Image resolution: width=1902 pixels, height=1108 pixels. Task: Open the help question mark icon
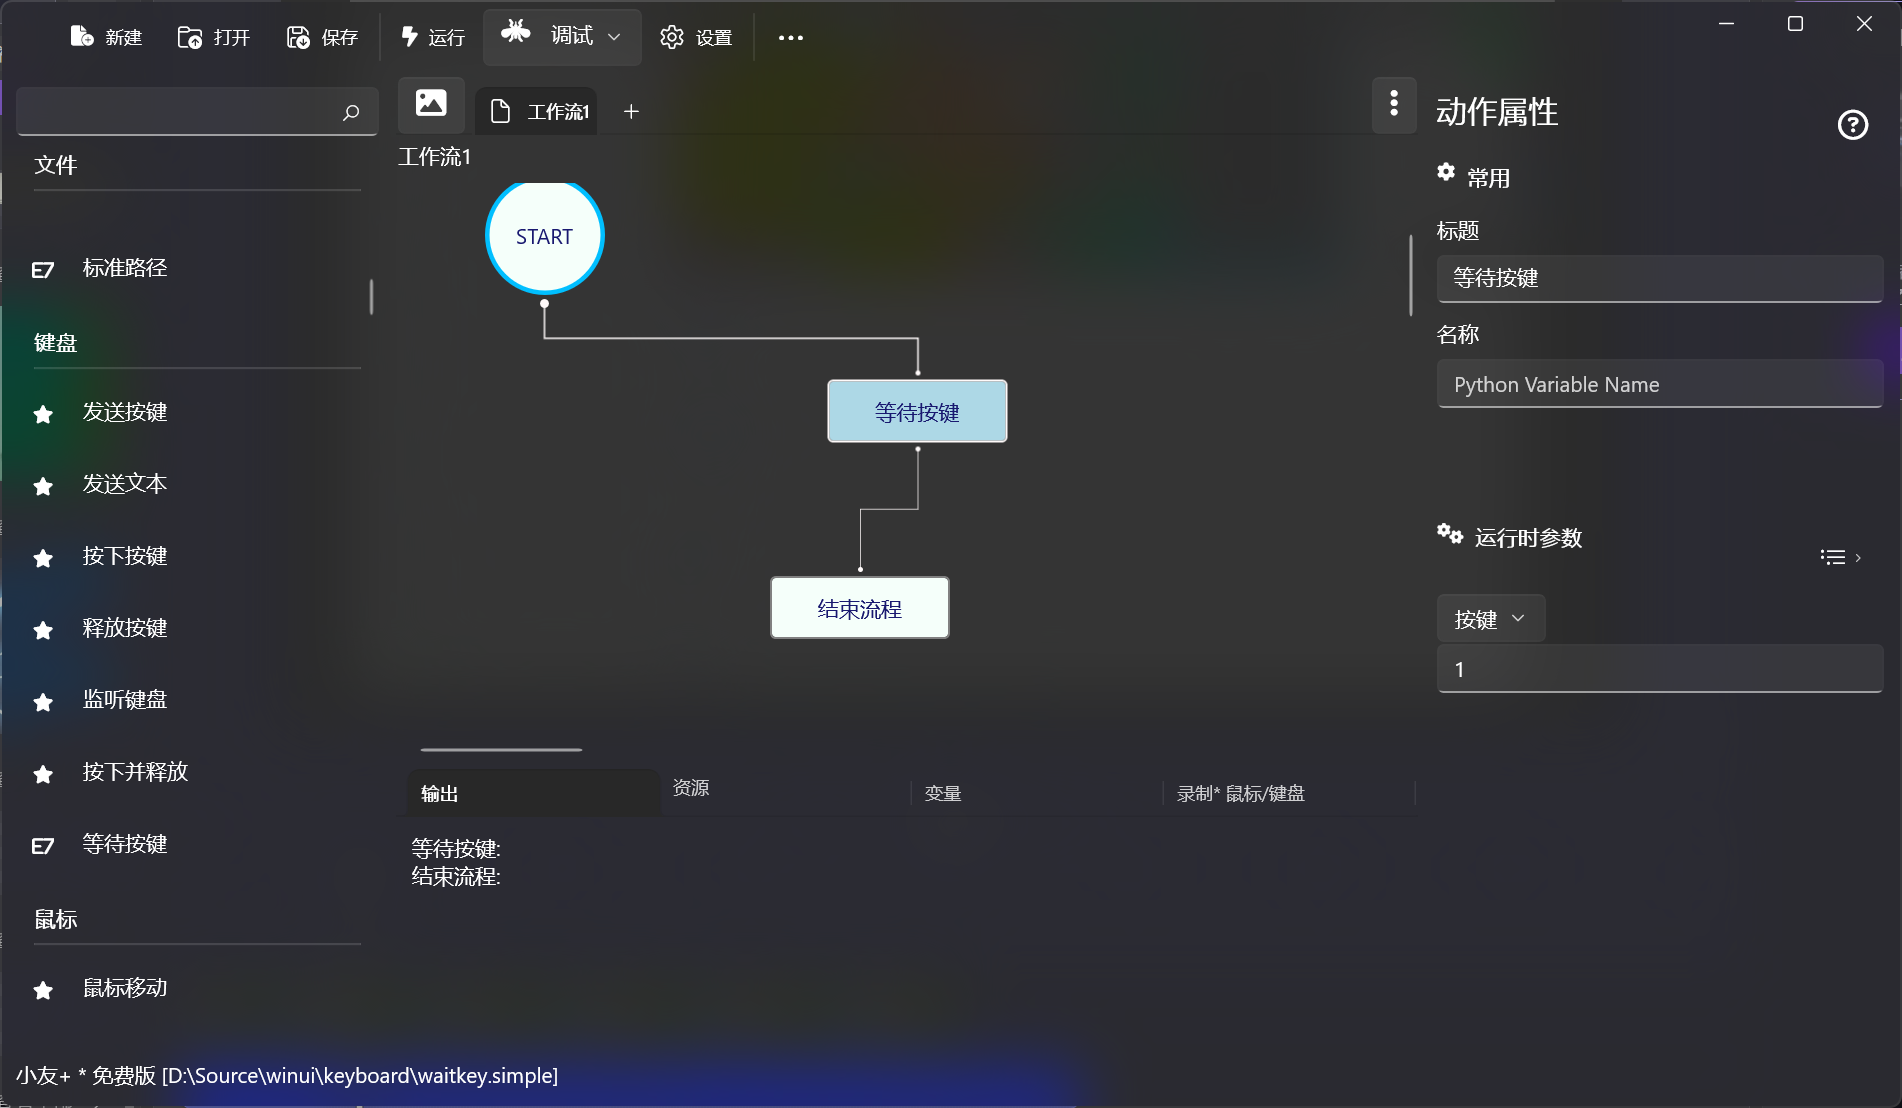coord(1852,125)
